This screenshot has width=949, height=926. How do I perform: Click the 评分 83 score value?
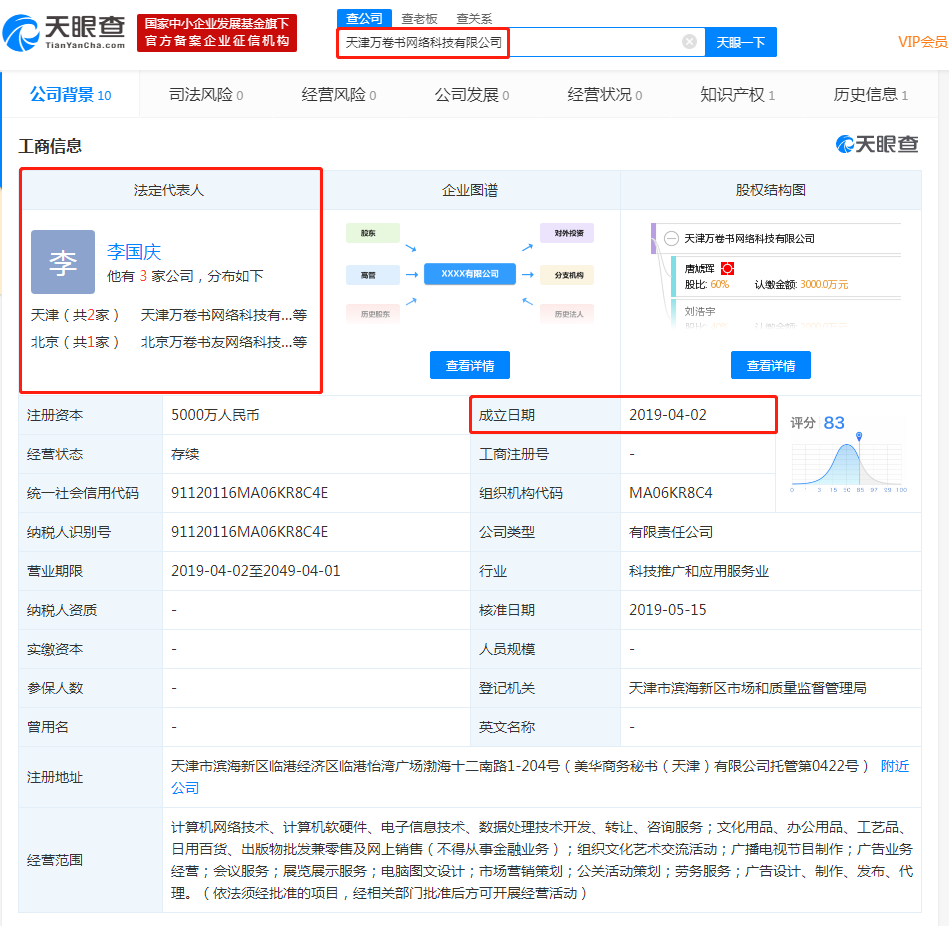coord(833,422)
